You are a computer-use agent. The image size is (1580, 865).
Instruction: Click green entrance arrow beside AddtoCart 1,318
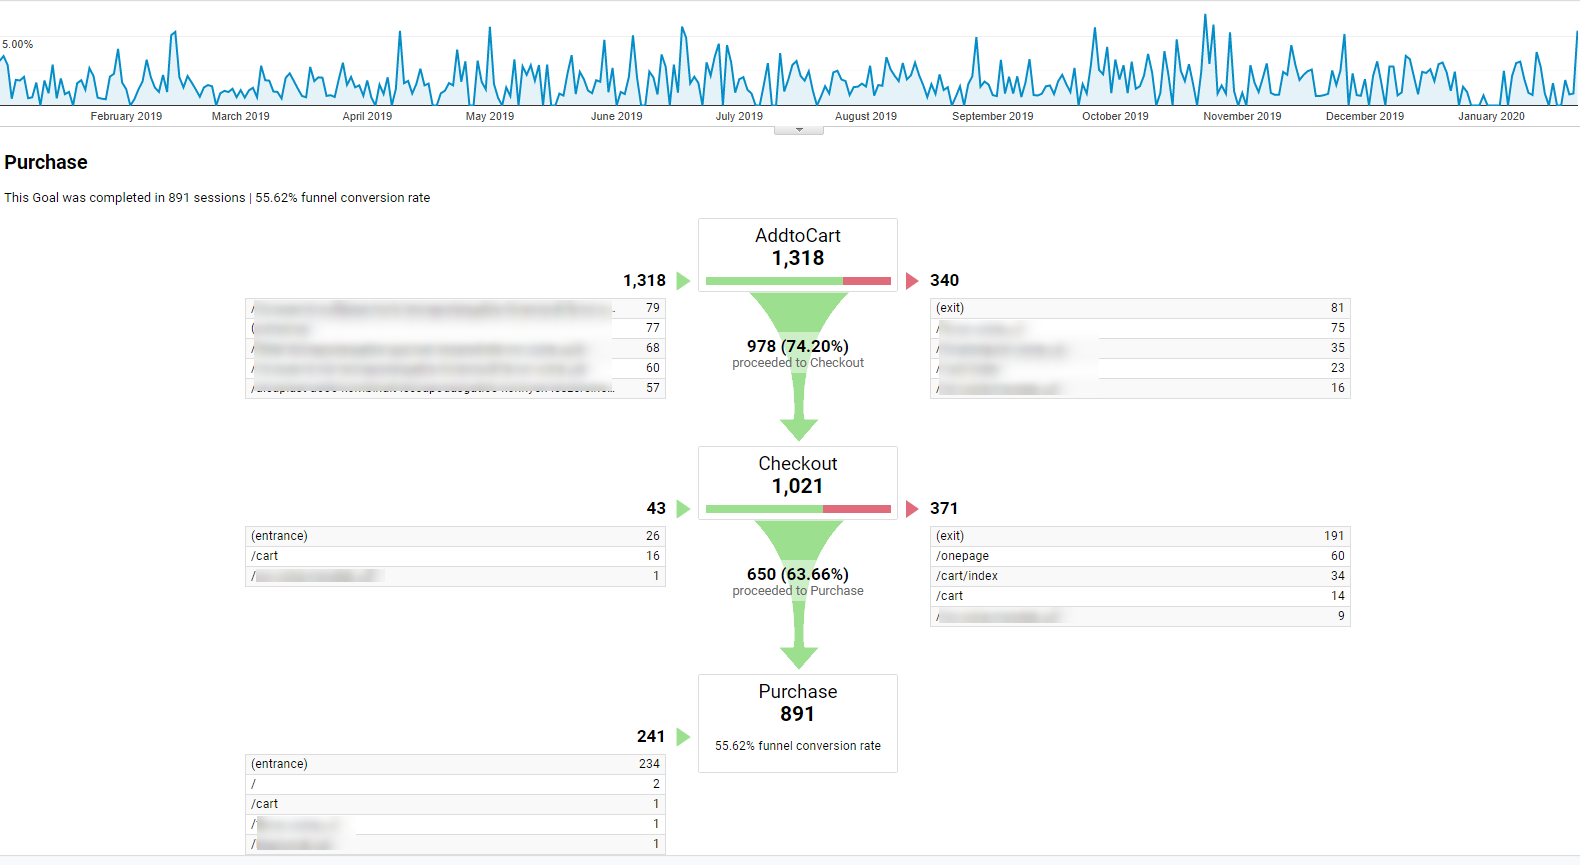[683, 281]
